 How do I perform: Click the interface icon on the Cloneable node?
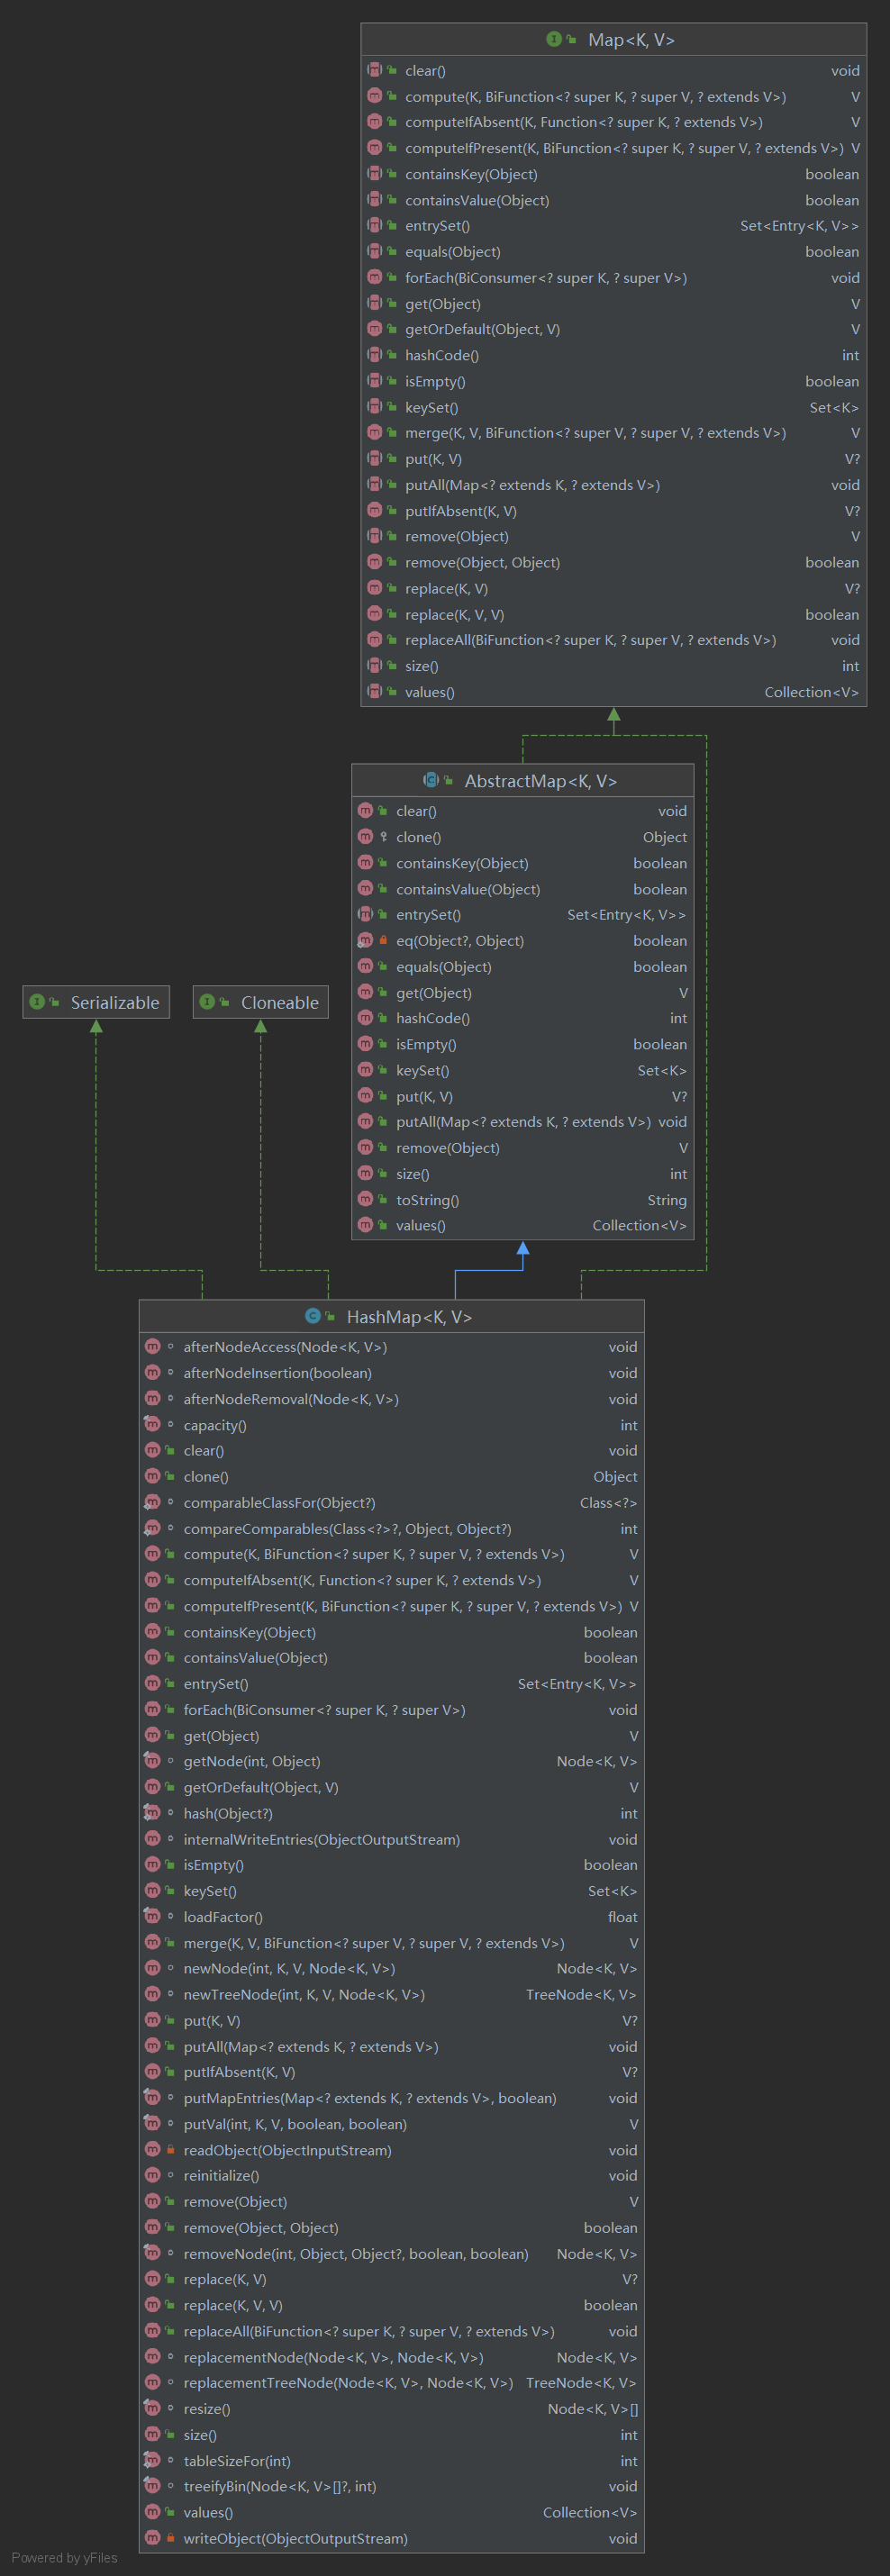coord(207,1002)
